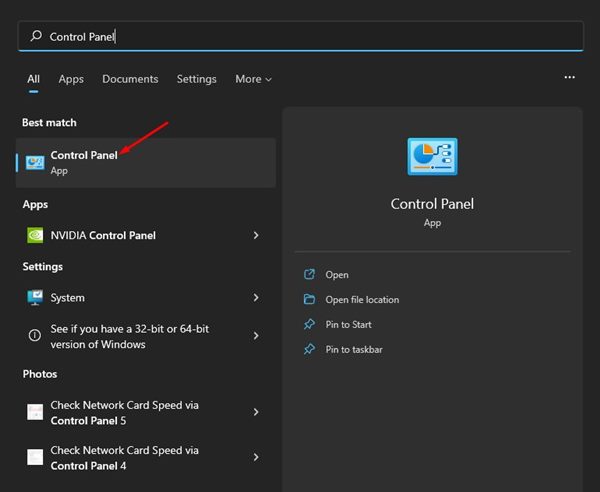600x492 pixels.
Task: Open Check Network Card Speed Control Panel 5 photo
Action: pos(125,412)
